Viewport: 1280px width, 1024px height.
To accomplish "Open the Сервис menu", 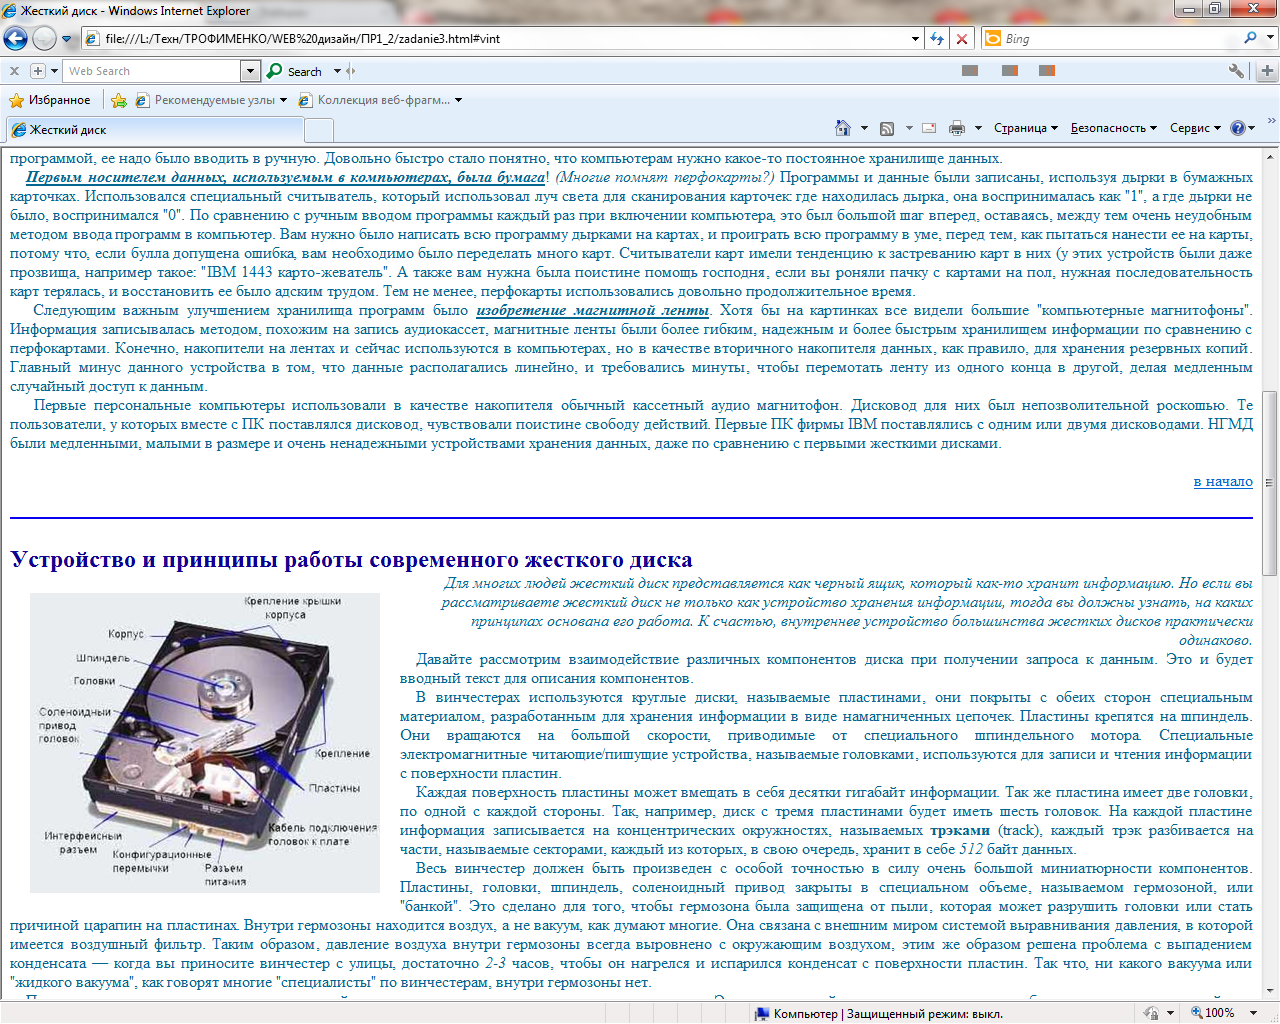I will click(1195, 128).
